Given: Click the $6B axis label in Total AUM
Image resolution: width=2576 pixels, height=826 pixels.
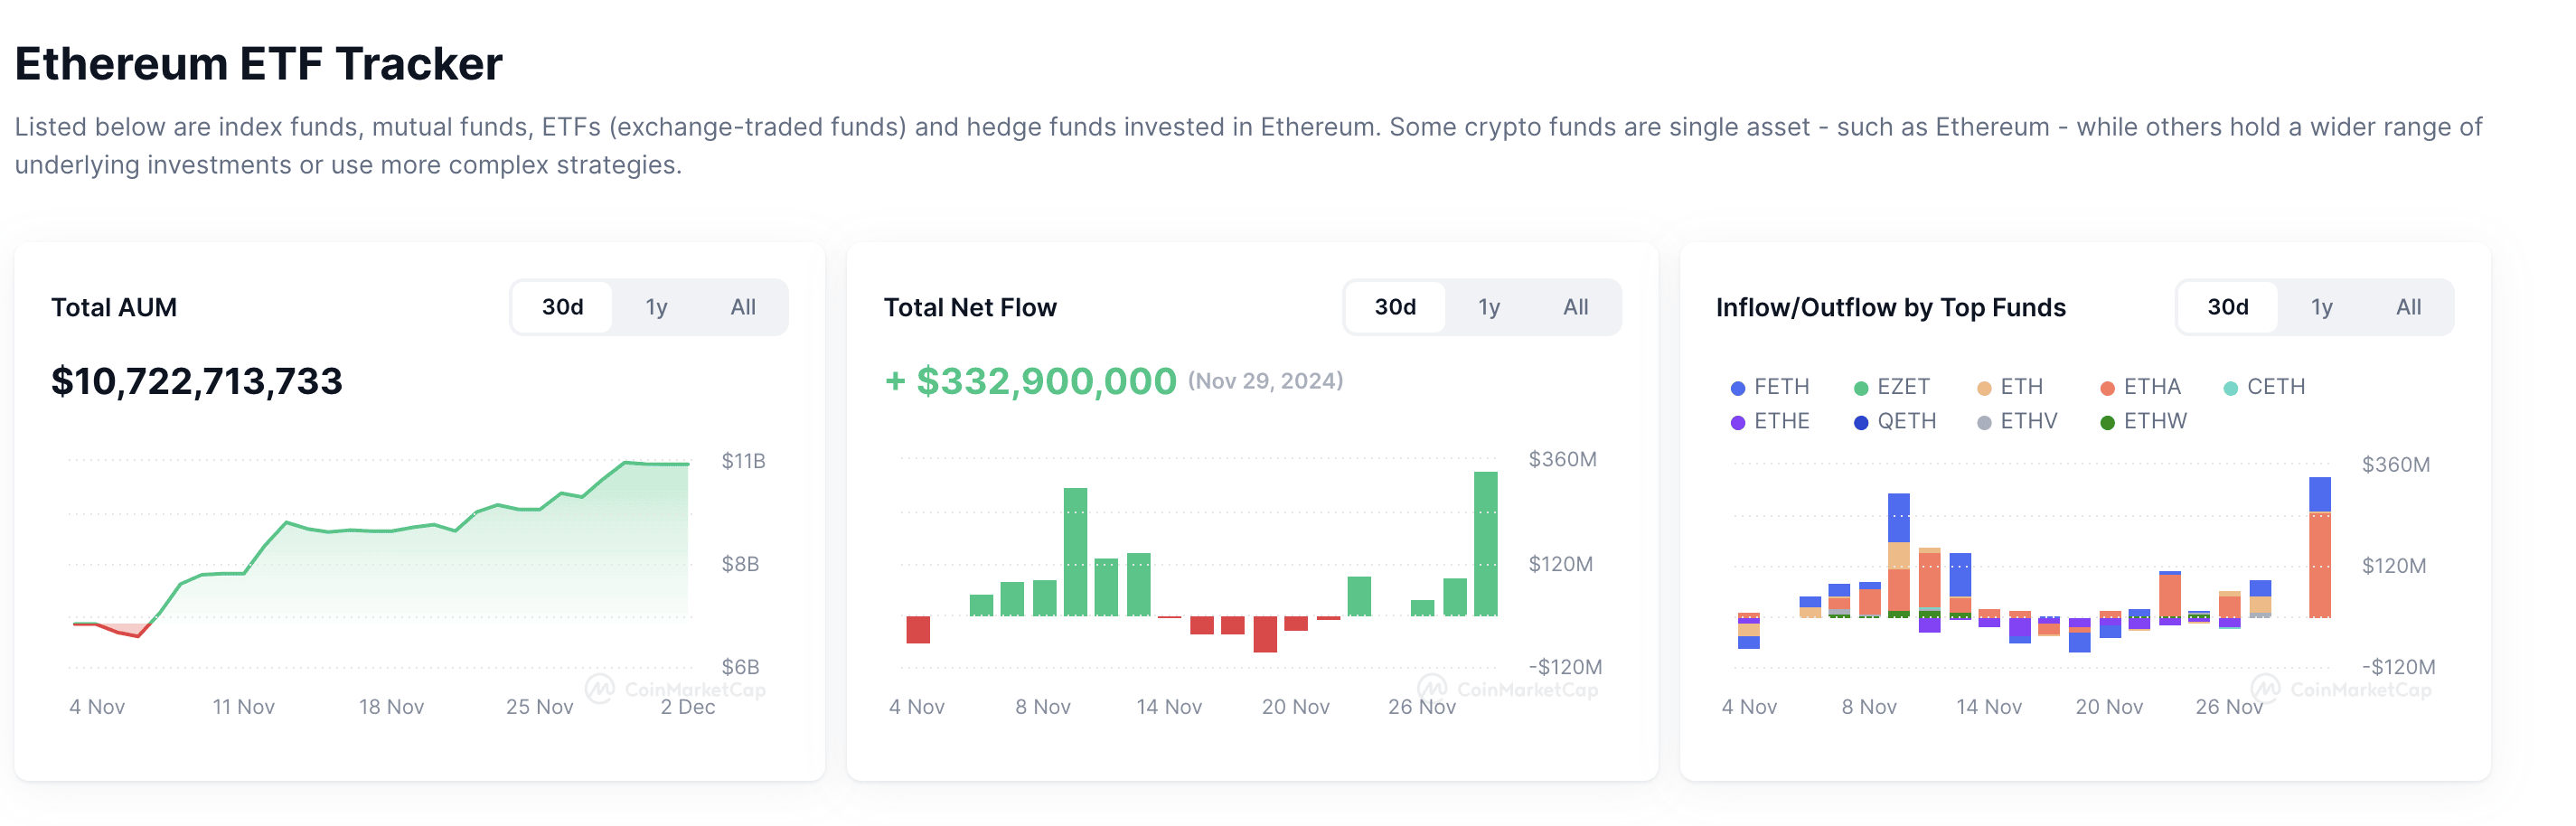Looking at the screenshot, I should coord(741,667).
